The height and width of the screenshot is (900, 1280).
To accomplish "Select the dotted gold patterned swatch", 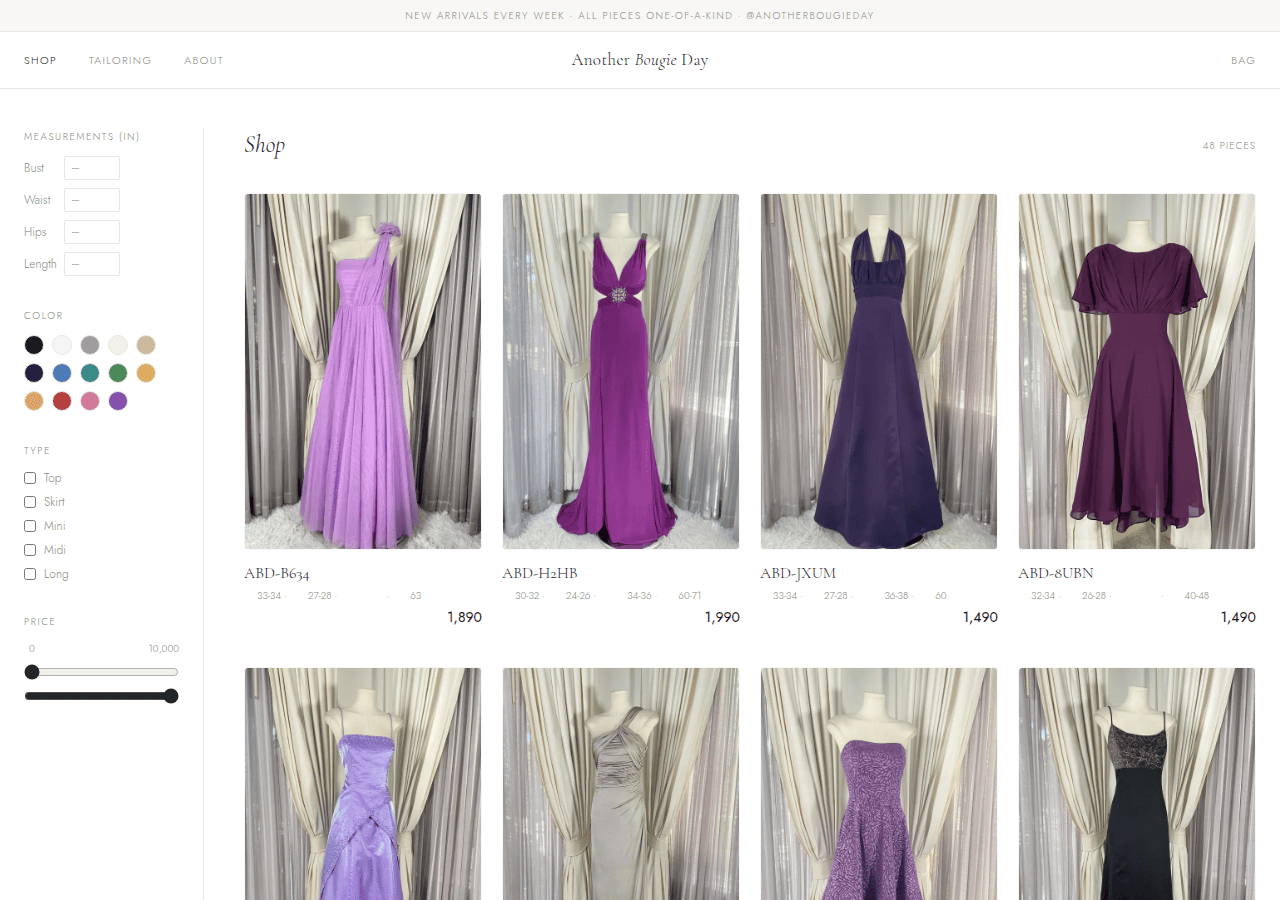I will pyautogui.click(x=34, y=401).
